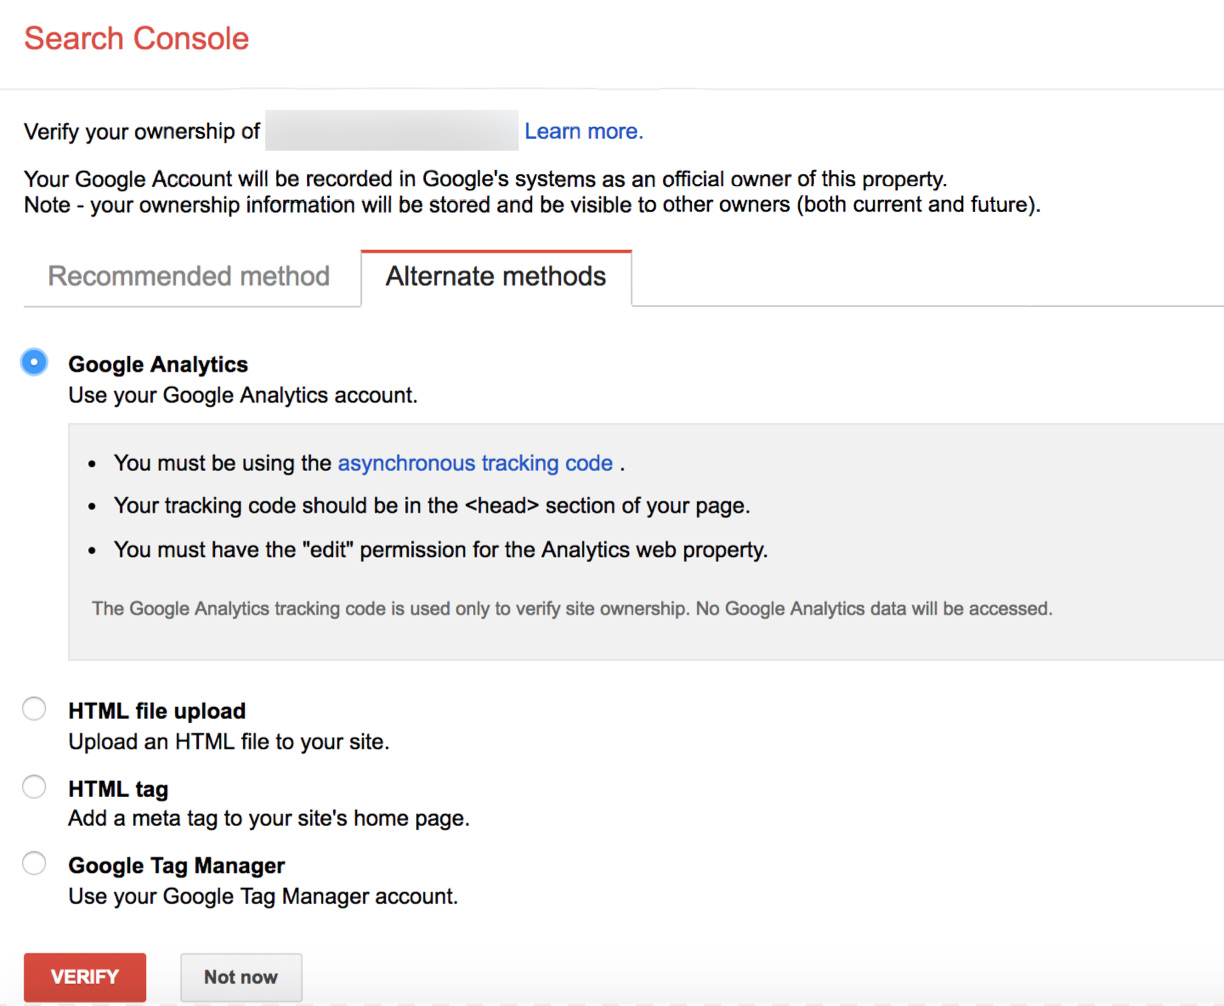
Task: Click the "HTML tag" option heading
Action: (x=118, y=789)
